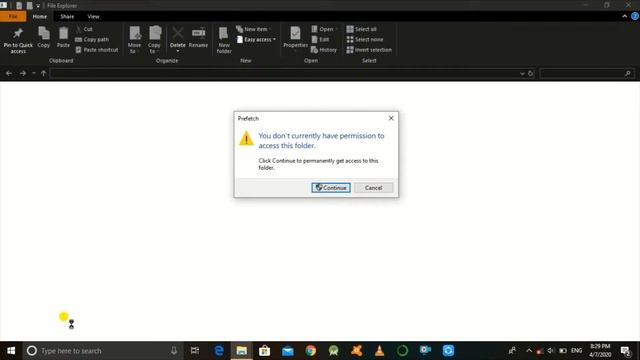Click the address bar field
The width and height of the screenshot is (640, 360).
[x=284, y=73]
